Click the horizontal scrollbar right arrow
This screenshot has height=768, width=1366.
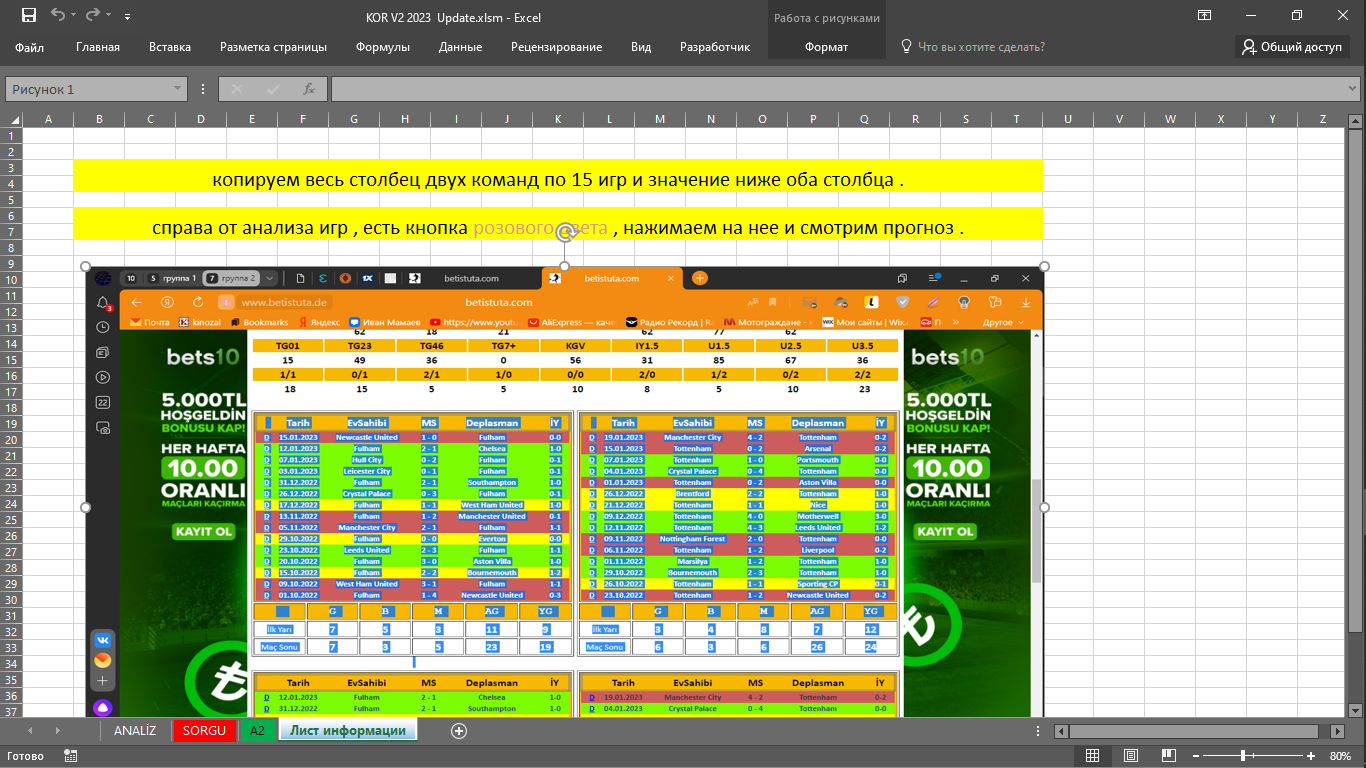pyautogui.click(x=1339, y=731)
